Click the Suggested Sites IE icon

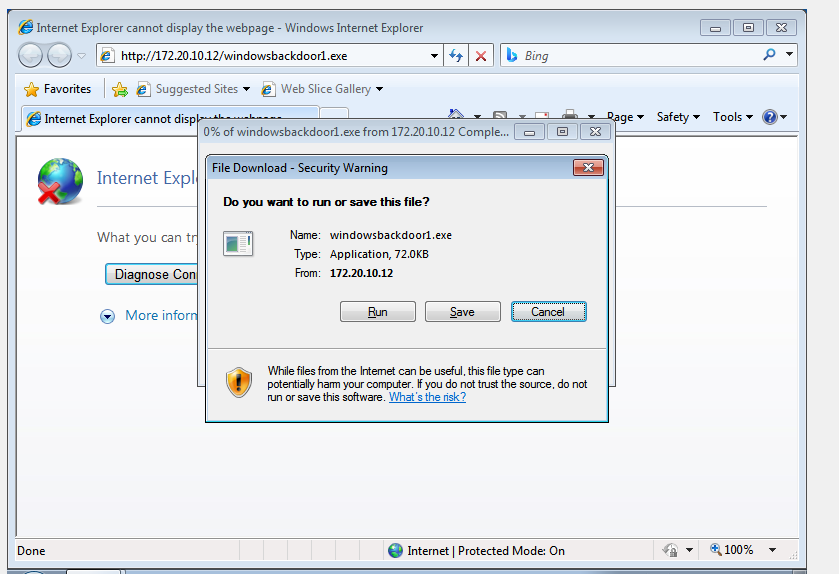coord(143,89)
